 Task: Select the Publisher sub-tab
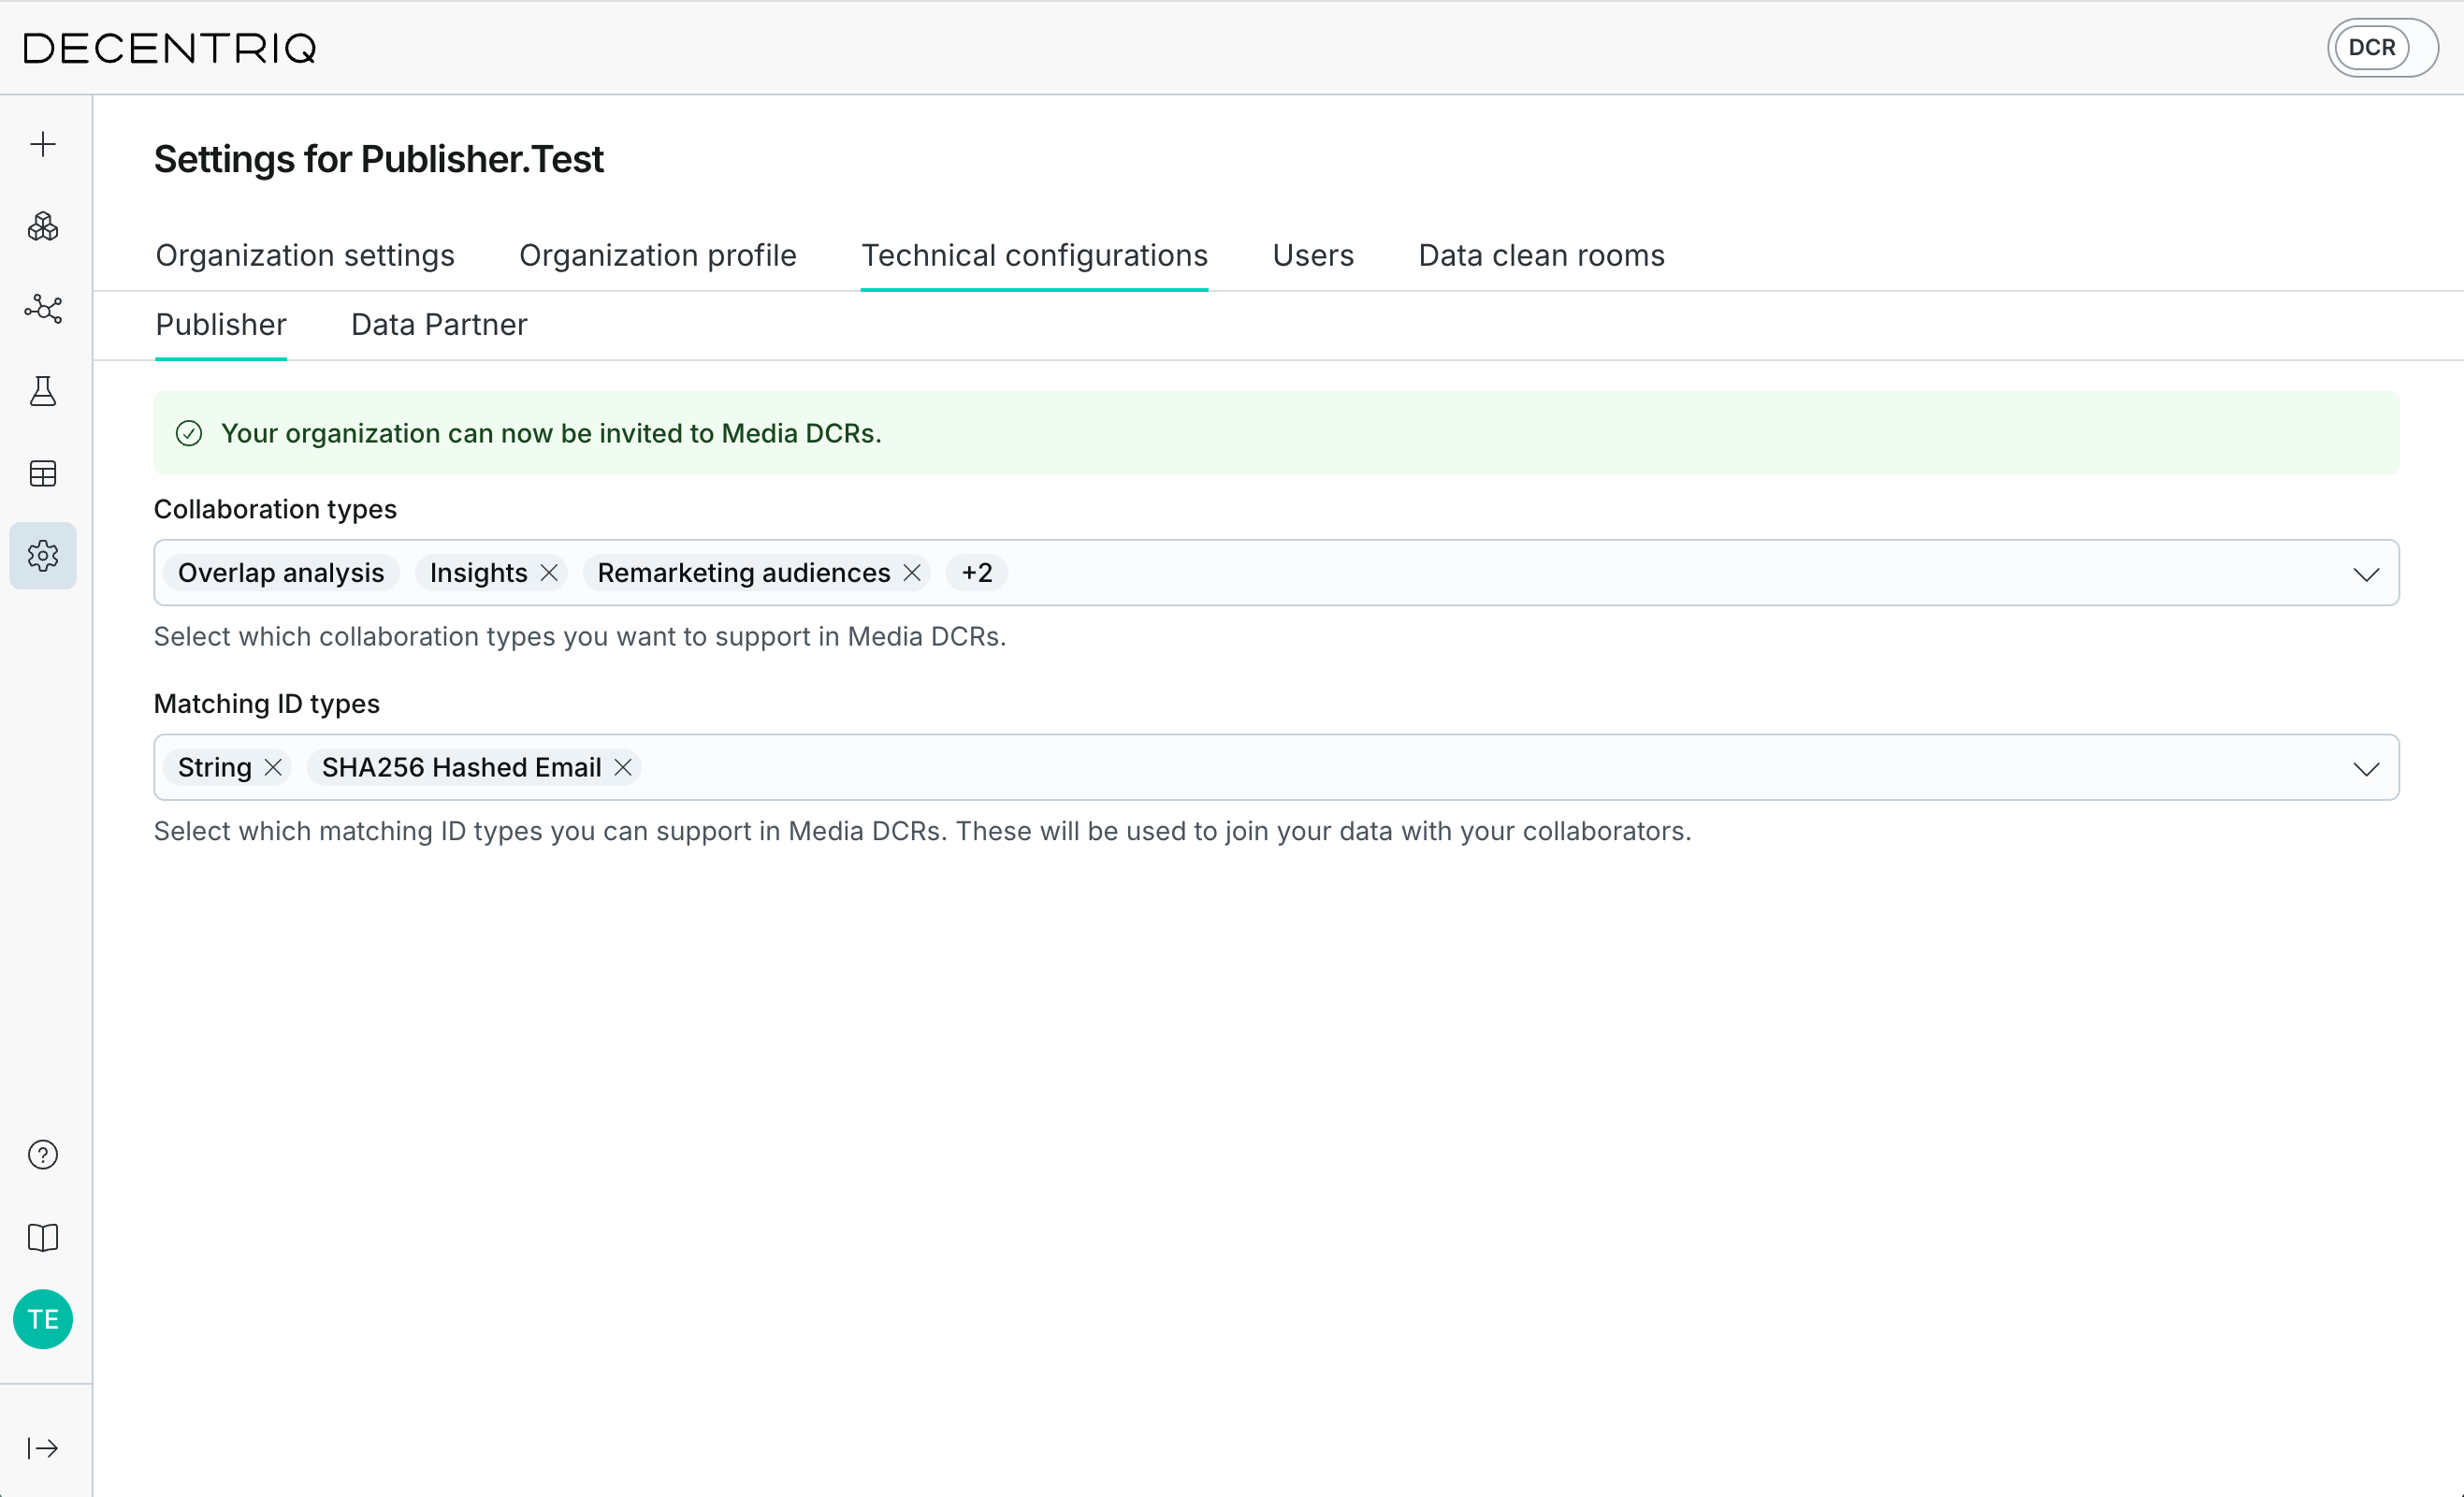tap(221, 325)
